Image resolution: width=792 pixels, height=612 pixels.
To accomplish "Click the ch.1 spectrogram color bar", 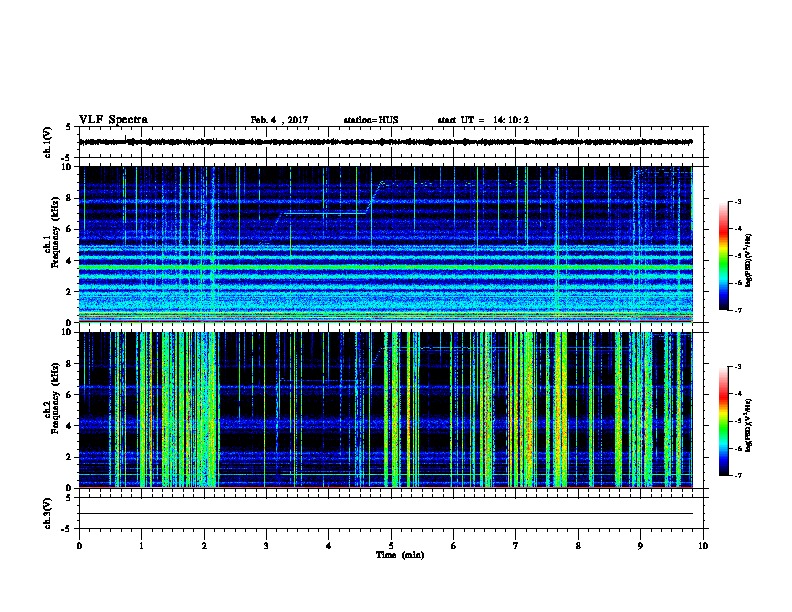I will click(724, 256).
